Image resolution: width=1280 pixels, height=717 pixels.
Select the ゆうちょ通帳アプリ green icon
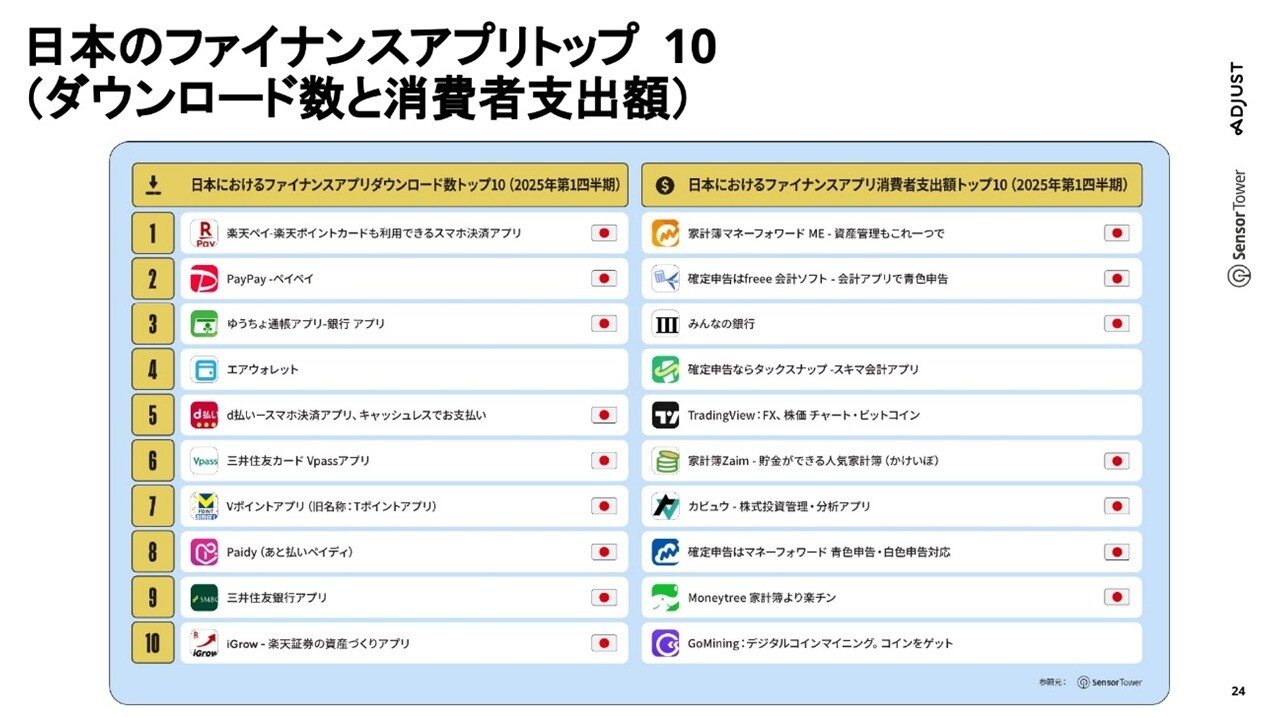click(204, 324)
